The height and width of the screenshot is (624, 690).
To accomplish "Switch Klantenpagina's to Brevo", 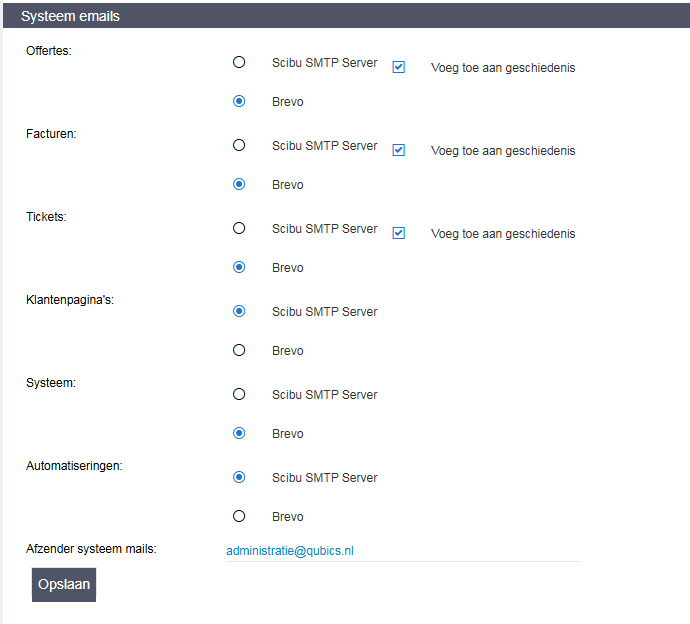I will pyautogui.click(x=238, y=350).
